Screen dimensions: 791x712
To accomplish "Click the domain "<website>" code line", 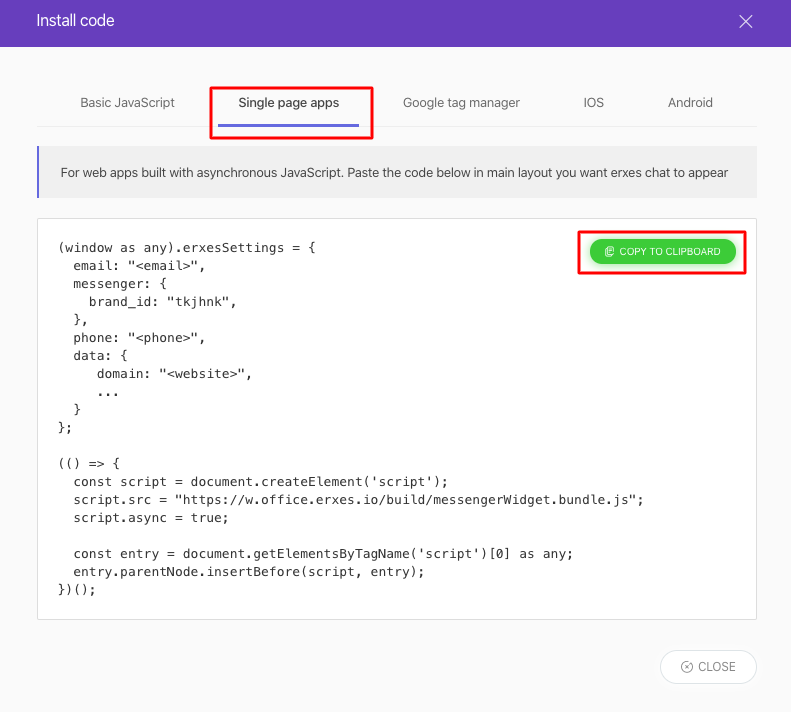I will tap(174, 373).
